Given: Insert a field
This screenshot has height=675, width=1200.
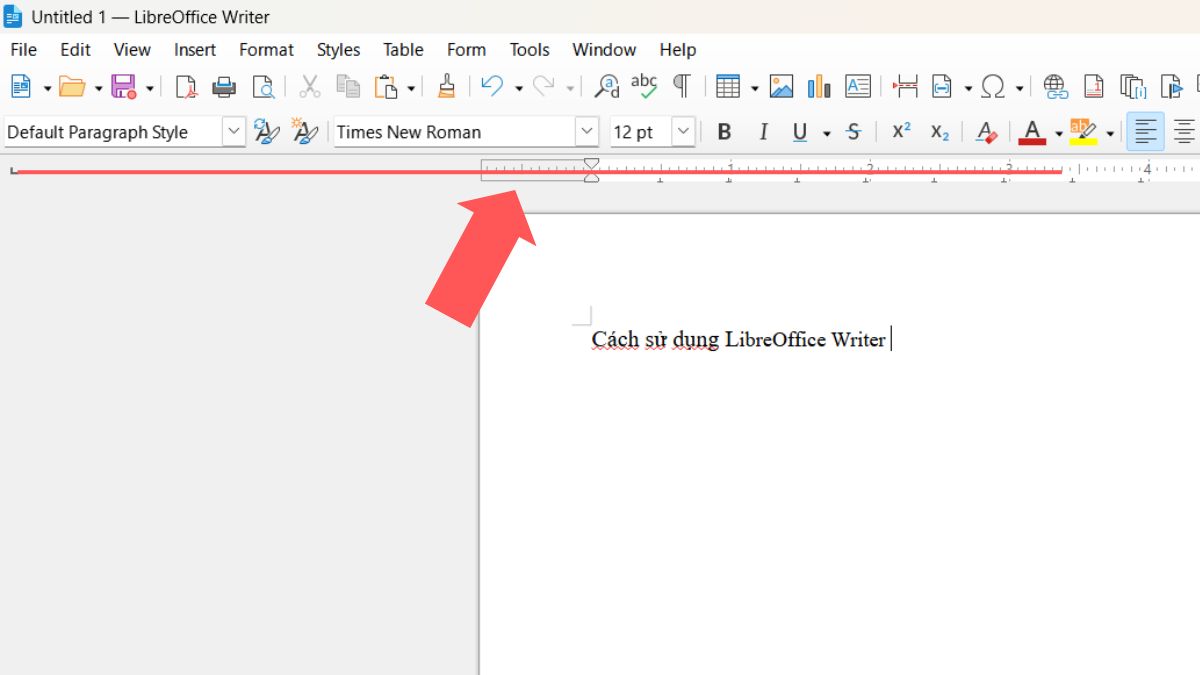Looking at the screenshot, I should [x=942, y=87].
